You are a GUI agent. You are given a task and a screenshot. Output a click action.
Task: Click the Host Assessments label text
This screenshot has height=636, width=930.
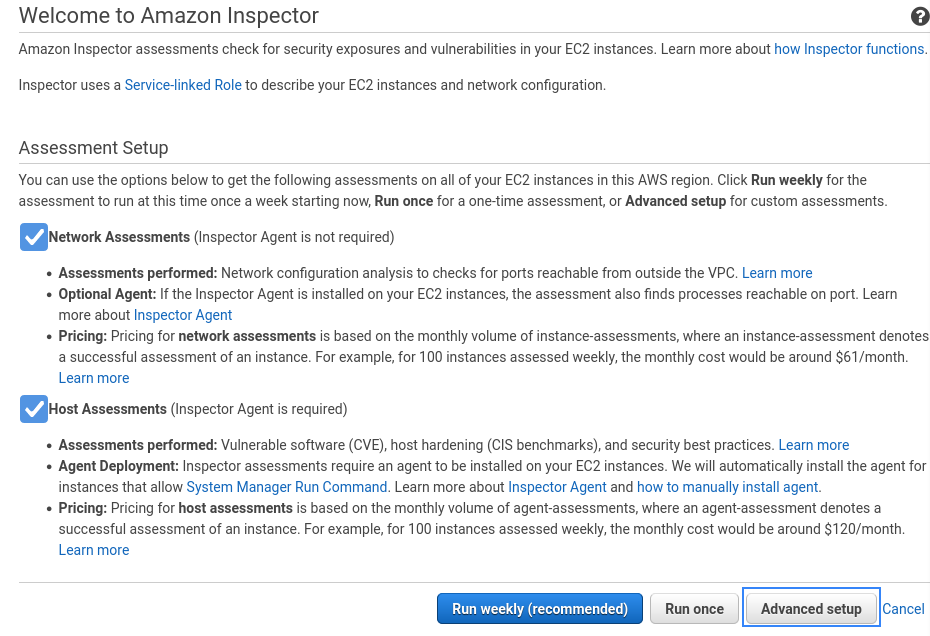tap(107, 409)
